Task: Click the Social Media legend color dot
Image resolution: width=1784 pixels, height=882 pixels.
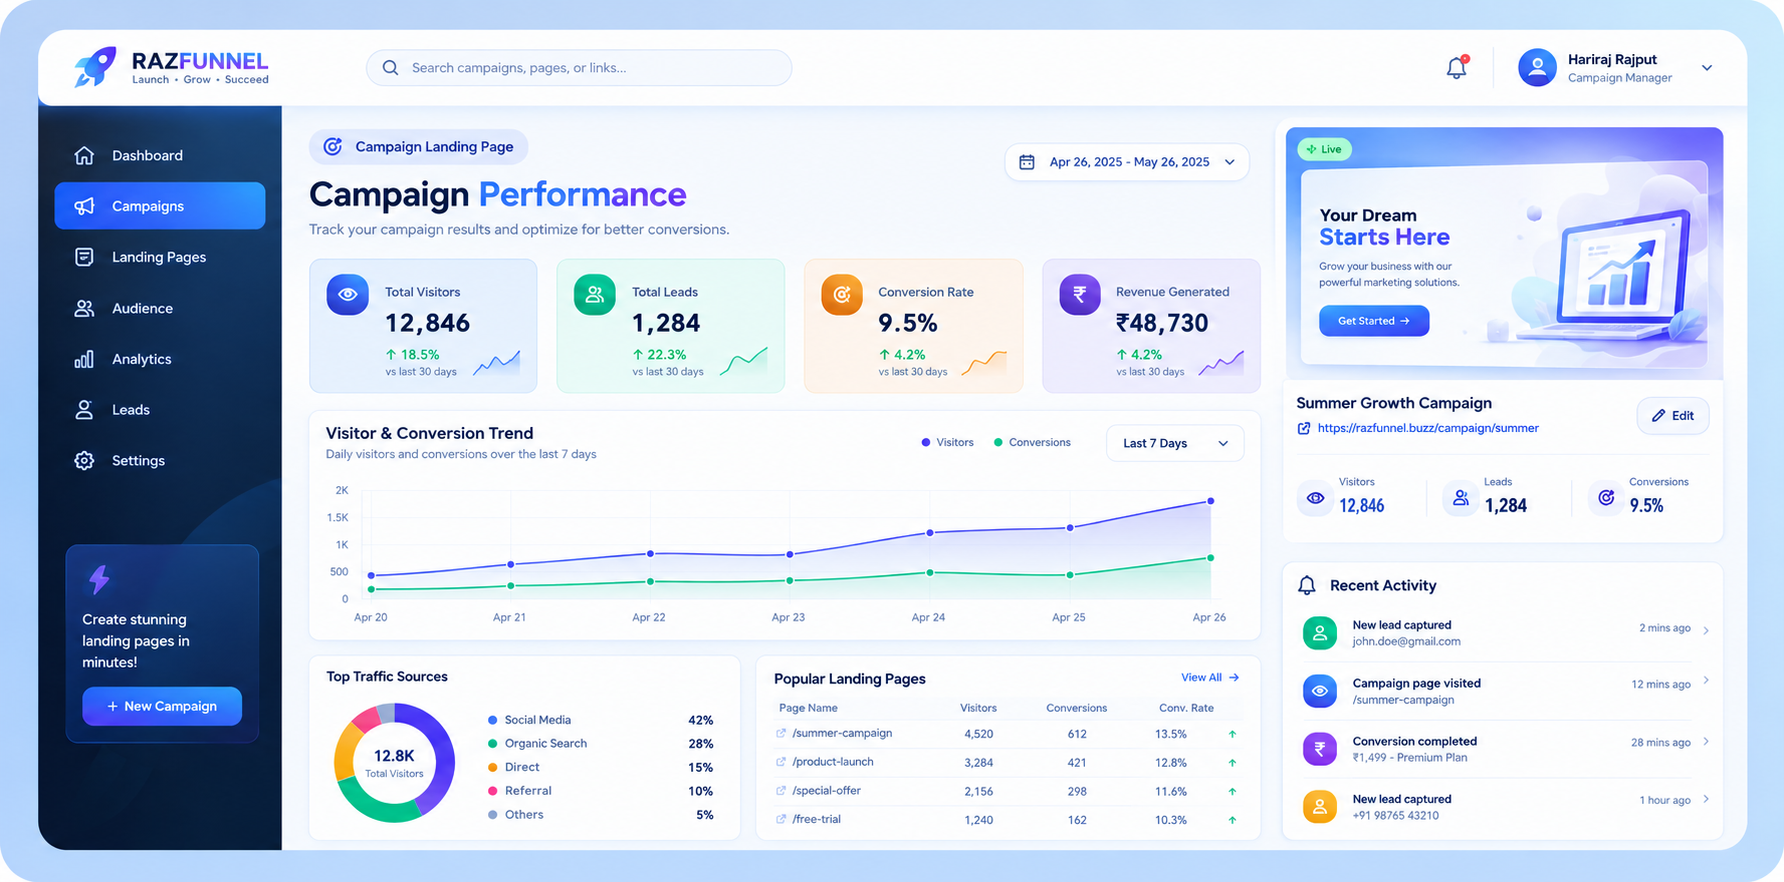Action: (492, 720)
